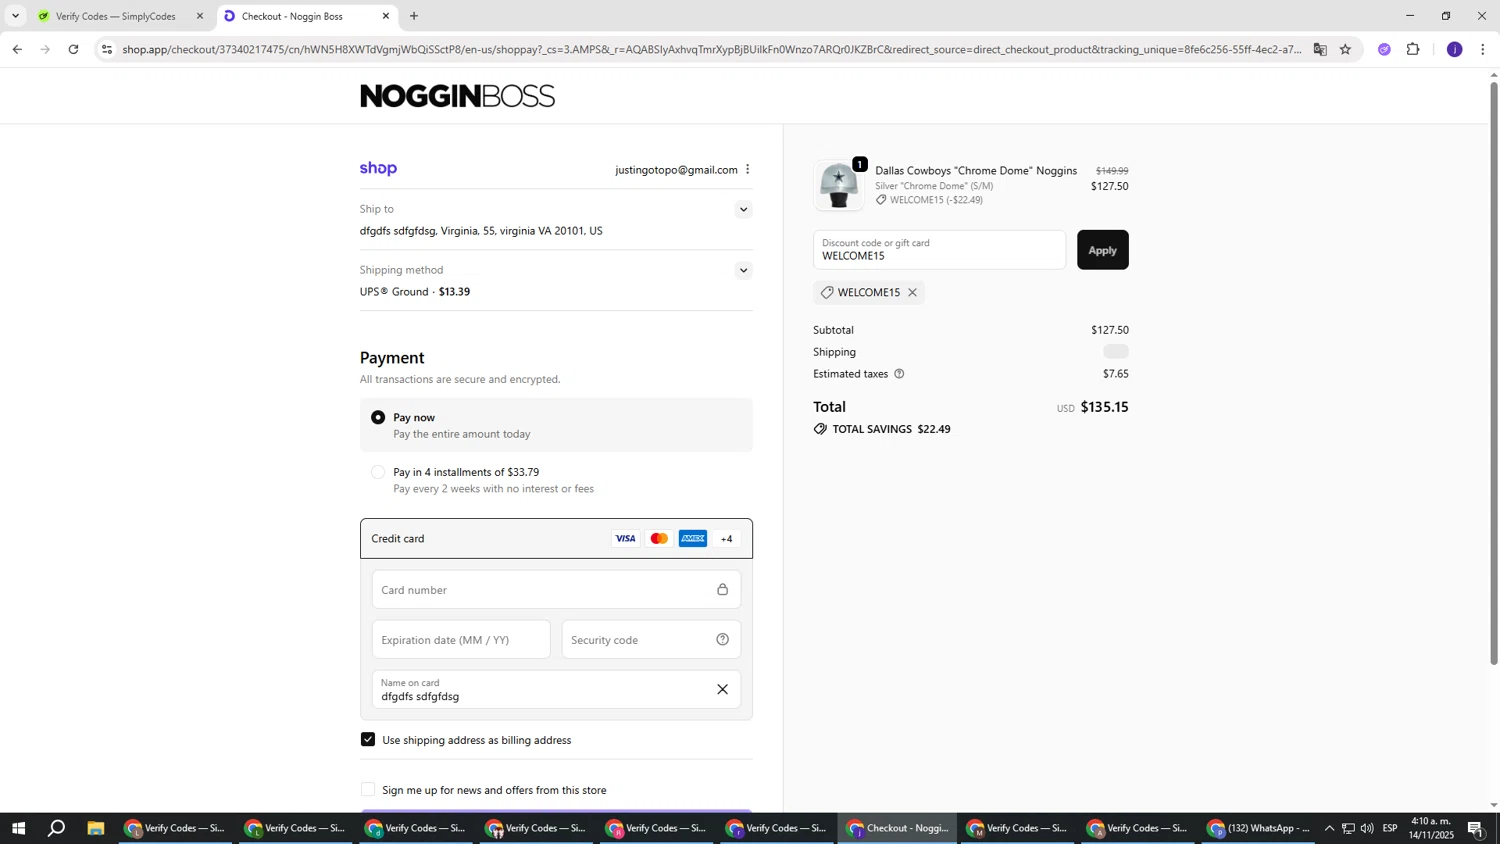Show security code help tooltip
The image size is (1500, 844).
tap(722, 639)
